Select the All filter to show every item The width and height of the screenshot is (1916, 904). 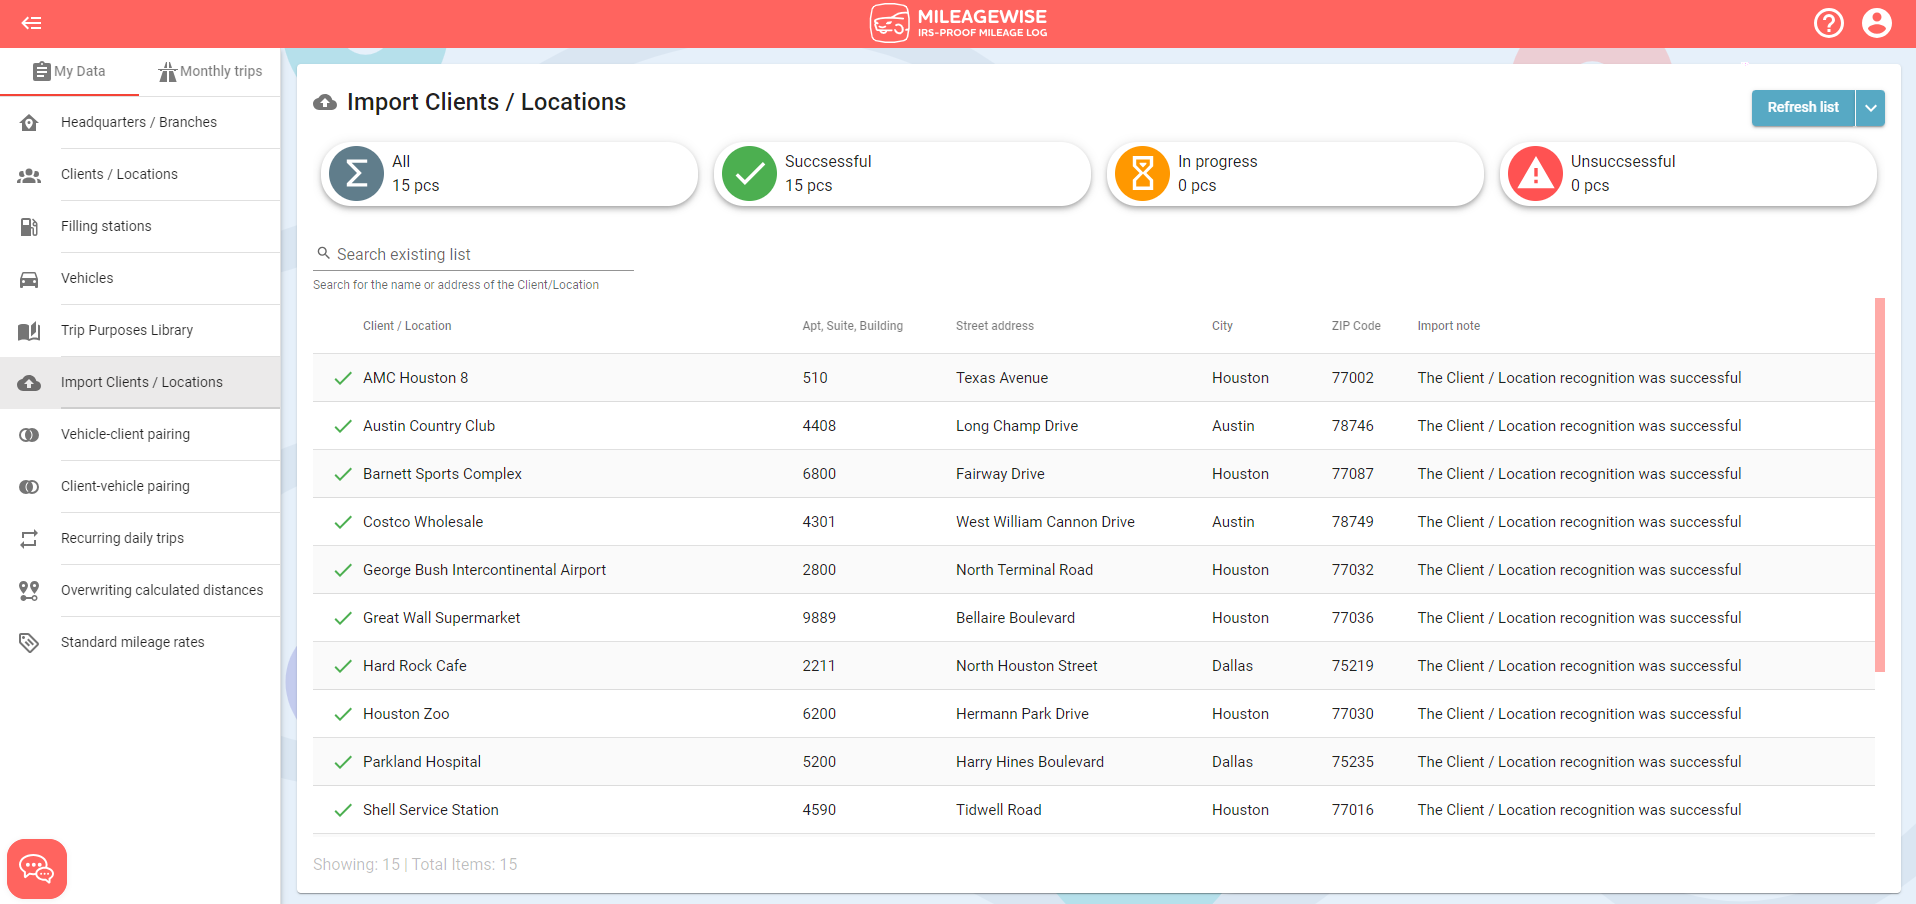click(x=508, y=173)
